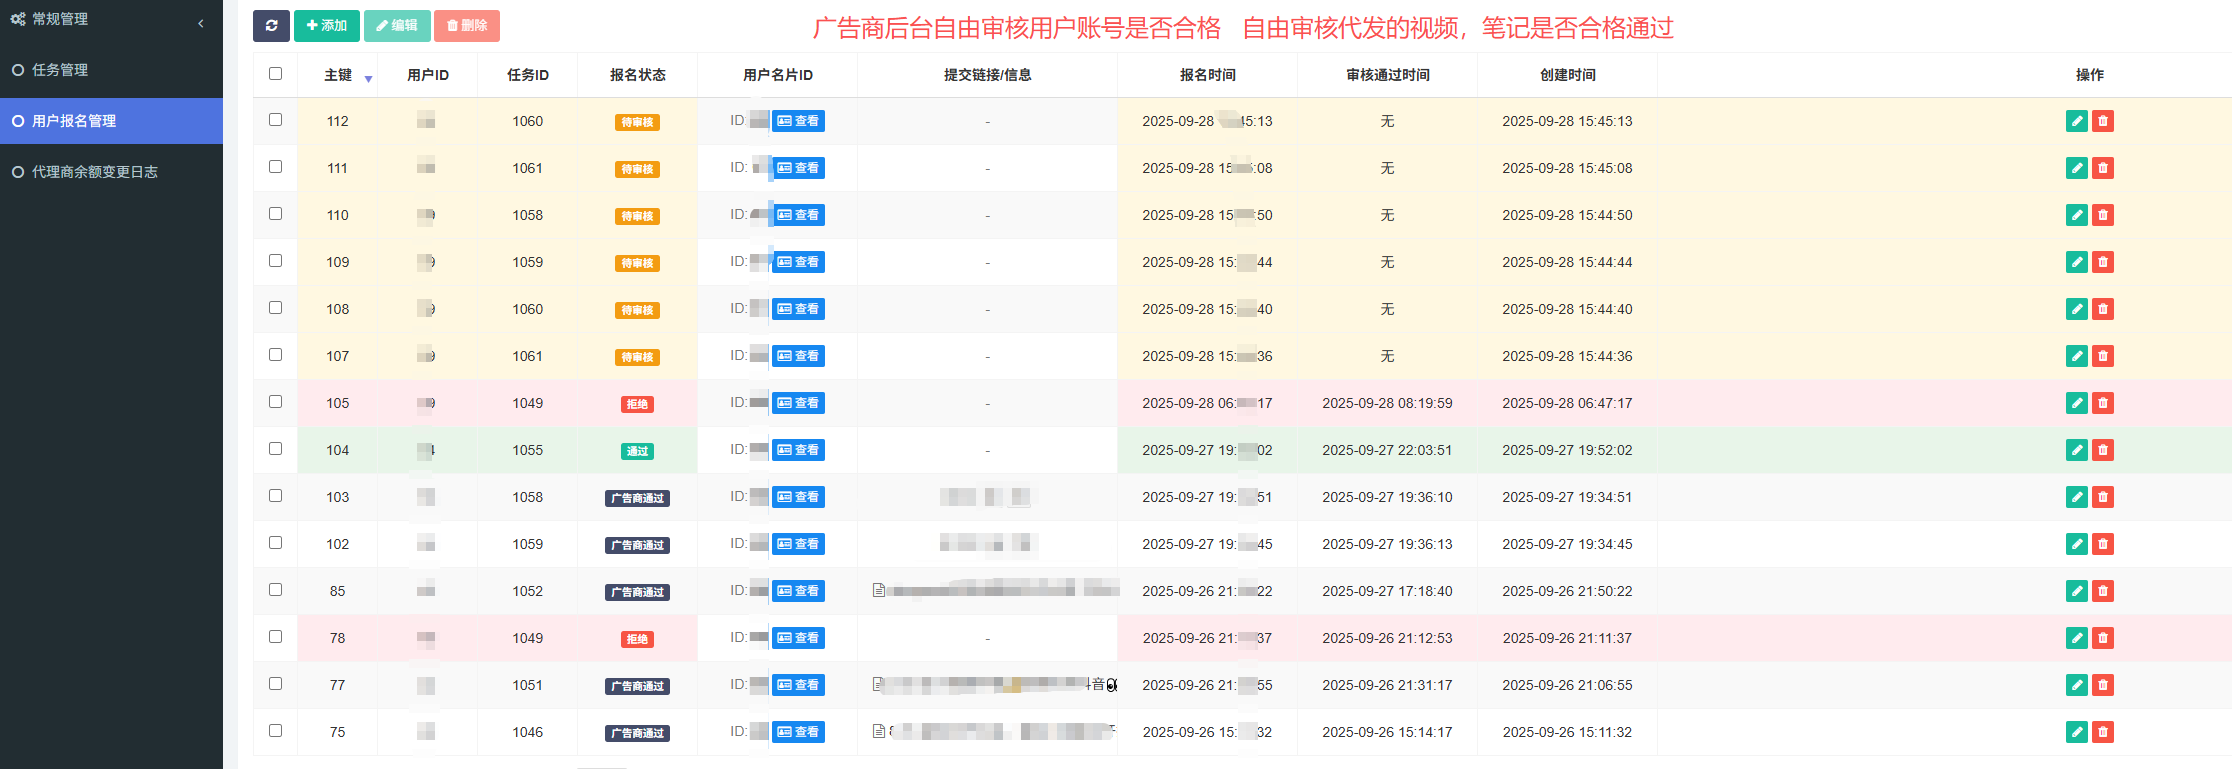Select the checkbox for row 103

click(275, 496)
